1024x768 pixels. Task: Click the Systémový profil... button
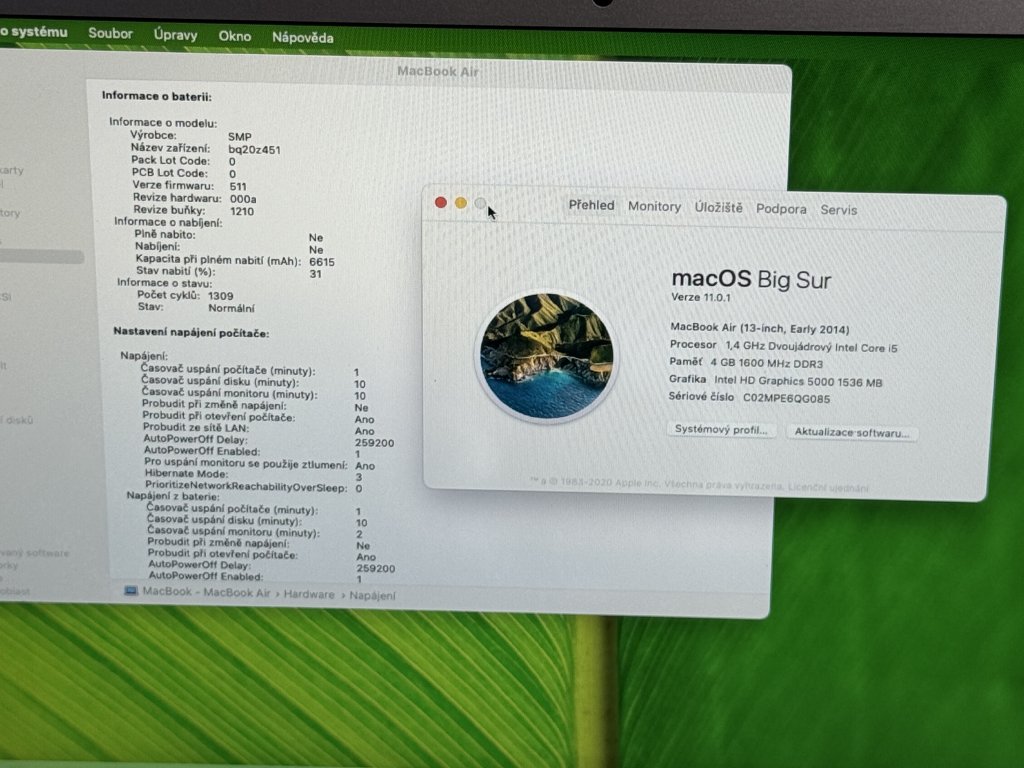(x=721, y=430)
